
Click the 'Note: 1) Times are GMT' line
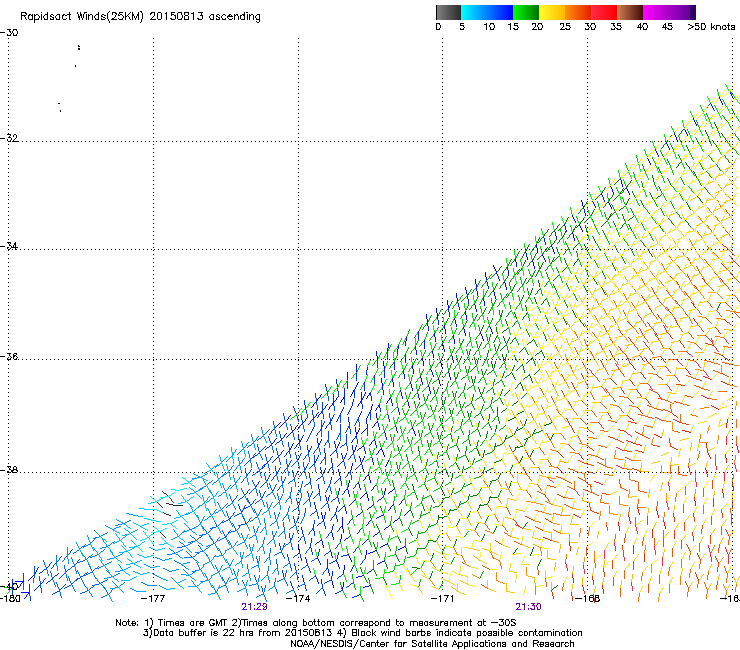click(316, 623)
